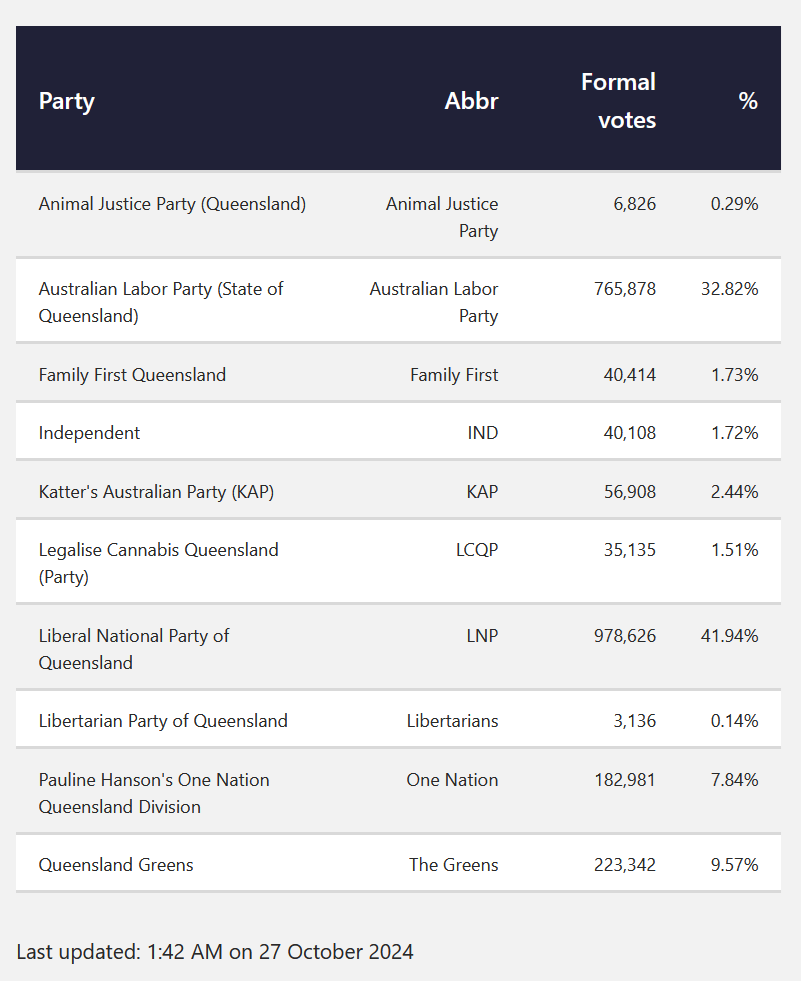Click The Greens abbreviation cell
The width and height of the screenshot is (801, 981).
[x=453, y=865]
